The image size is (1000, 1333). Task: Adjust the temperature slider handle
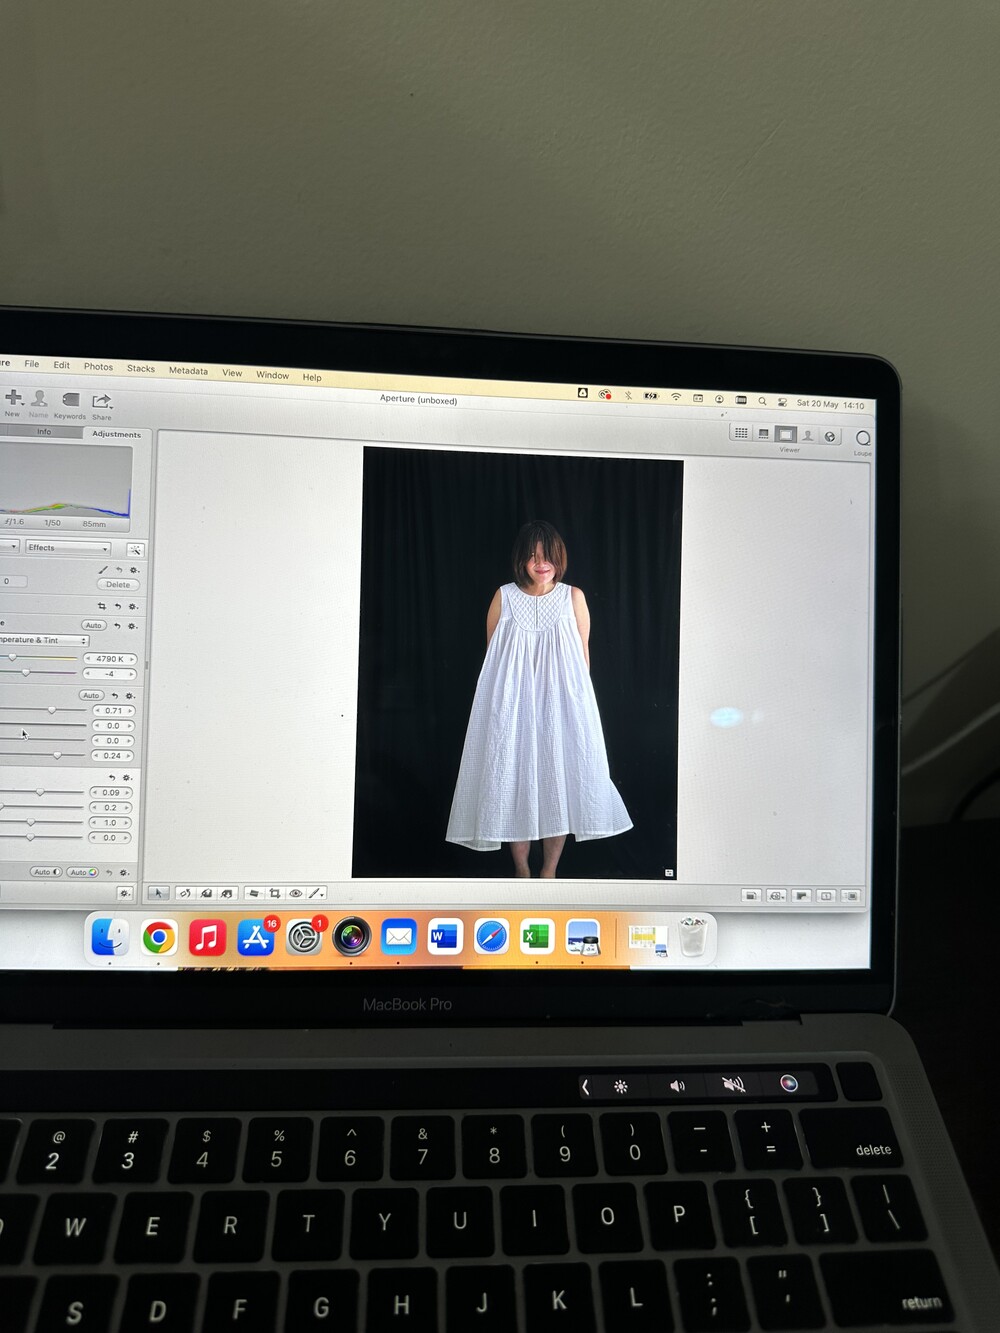pyautogui.click(x=12, y=657)
